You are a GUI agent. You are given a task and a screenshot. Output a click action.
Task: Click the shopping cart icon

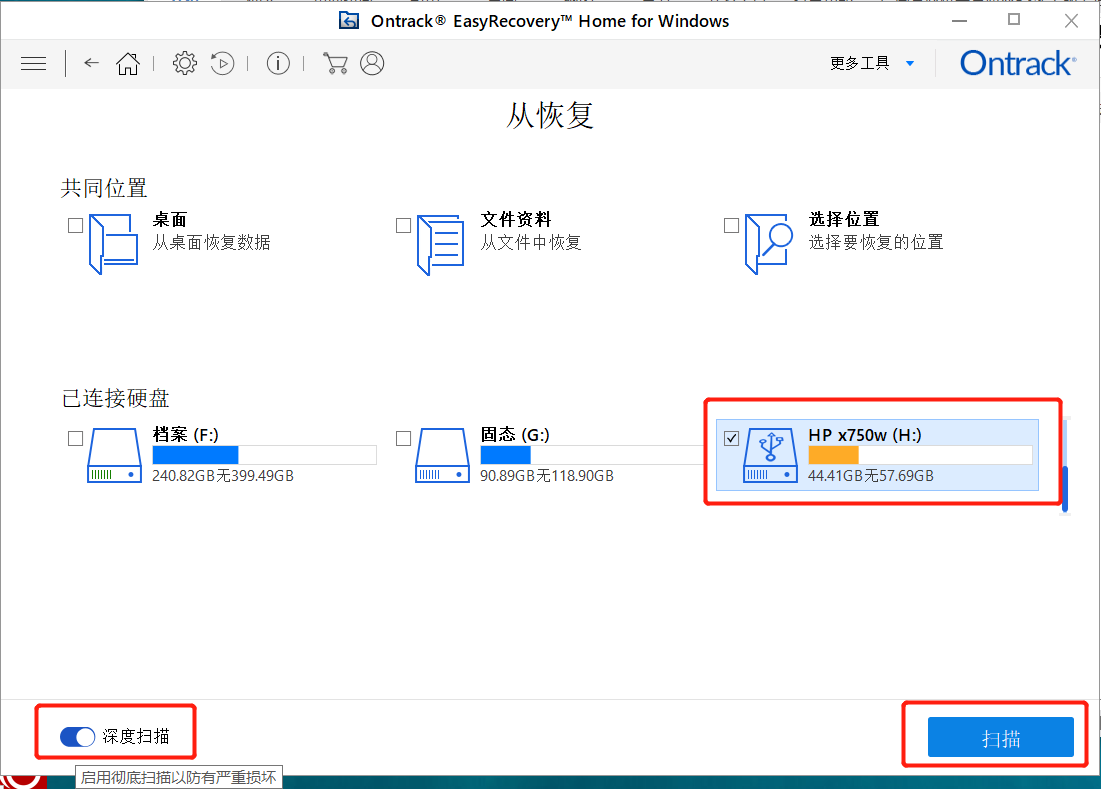(335, 63)
